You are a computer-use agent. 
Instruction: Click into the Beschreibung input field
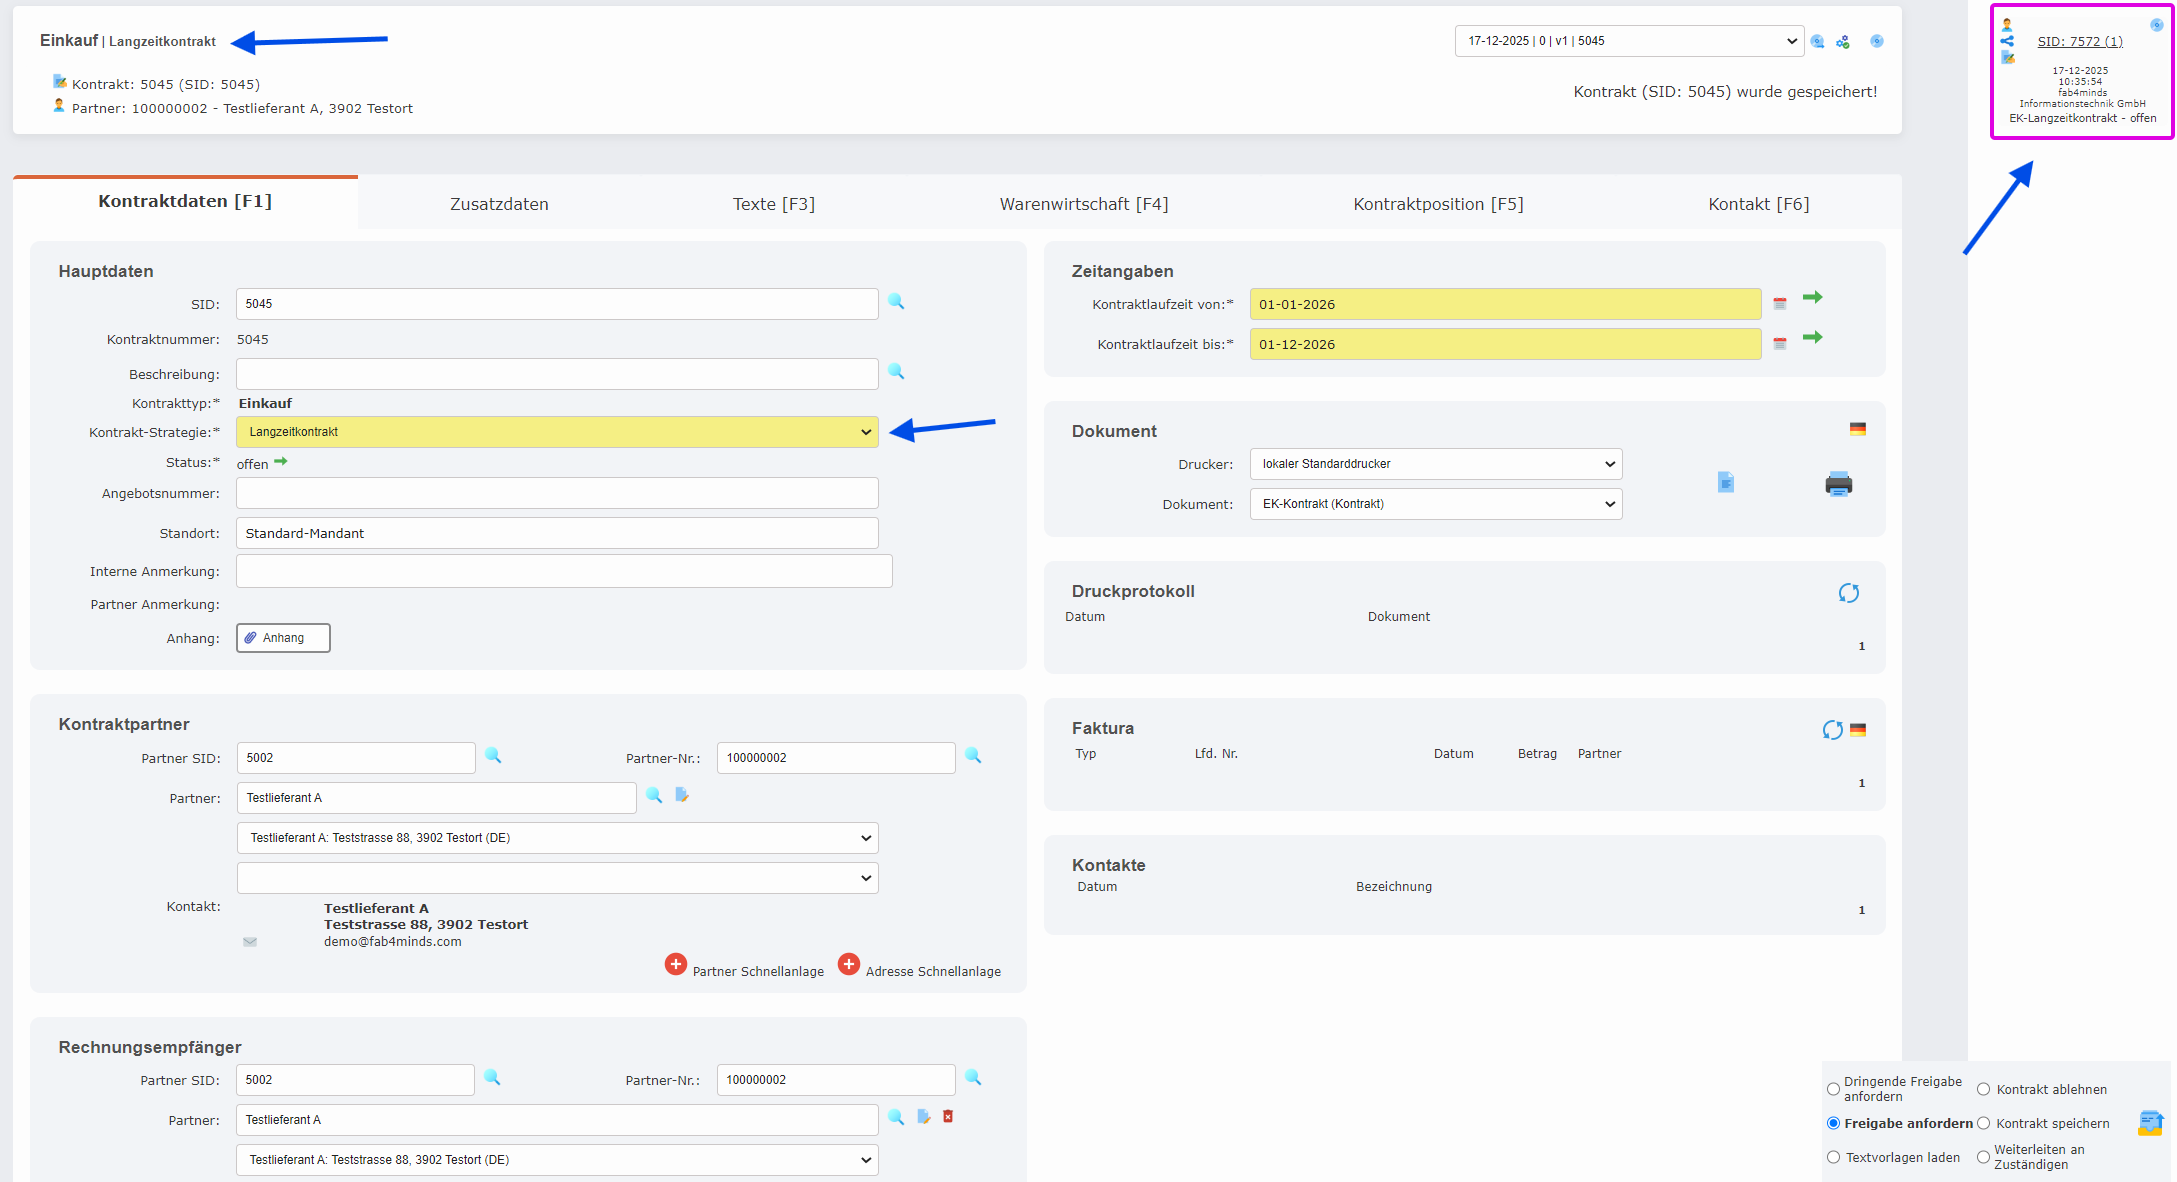[557, 374]
